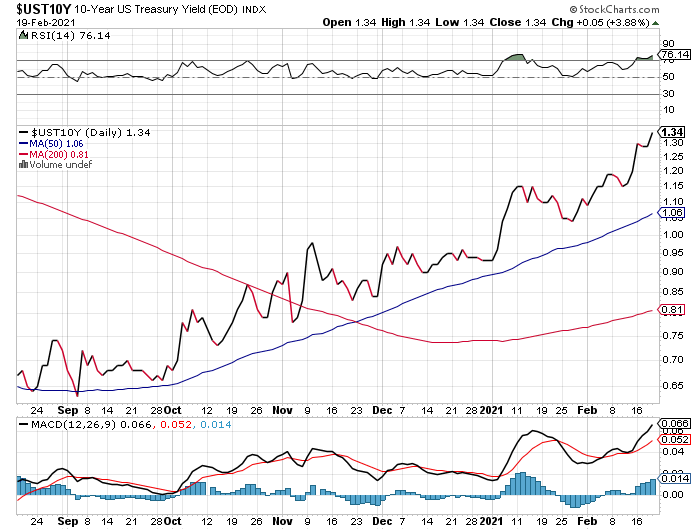Click the Volume undef legend icon
The width and height of the screenshot is (700, 530).
click(22, 165)
